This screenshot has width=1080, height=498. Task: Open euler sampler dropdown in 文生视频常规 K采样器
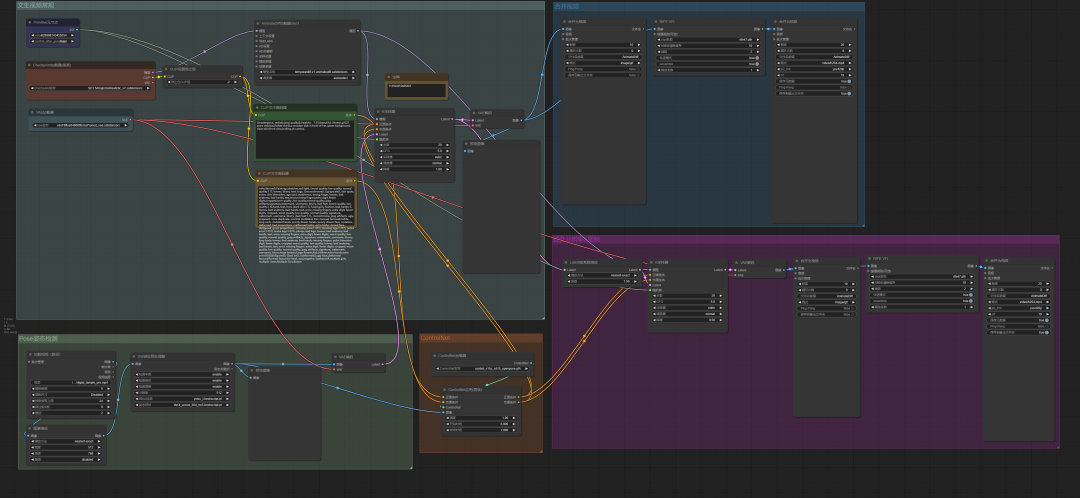(414, 156)
